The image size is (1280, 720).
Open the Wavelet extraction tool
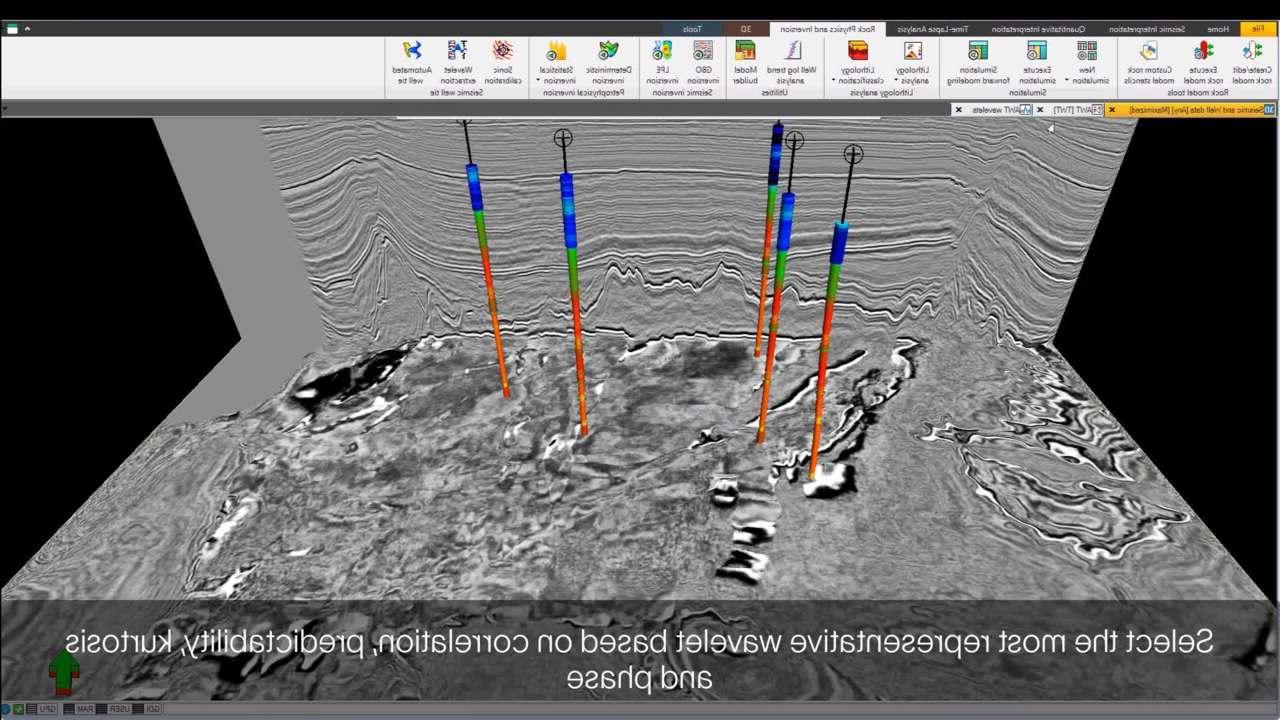(457, 61)
